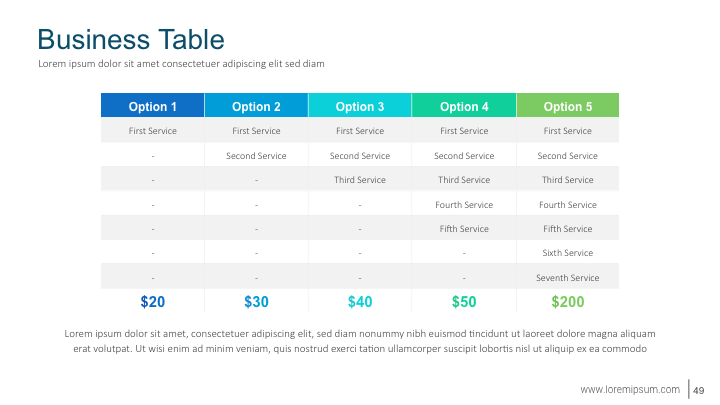
Task: Click the $200 price
Action: [x=567, y=301]
